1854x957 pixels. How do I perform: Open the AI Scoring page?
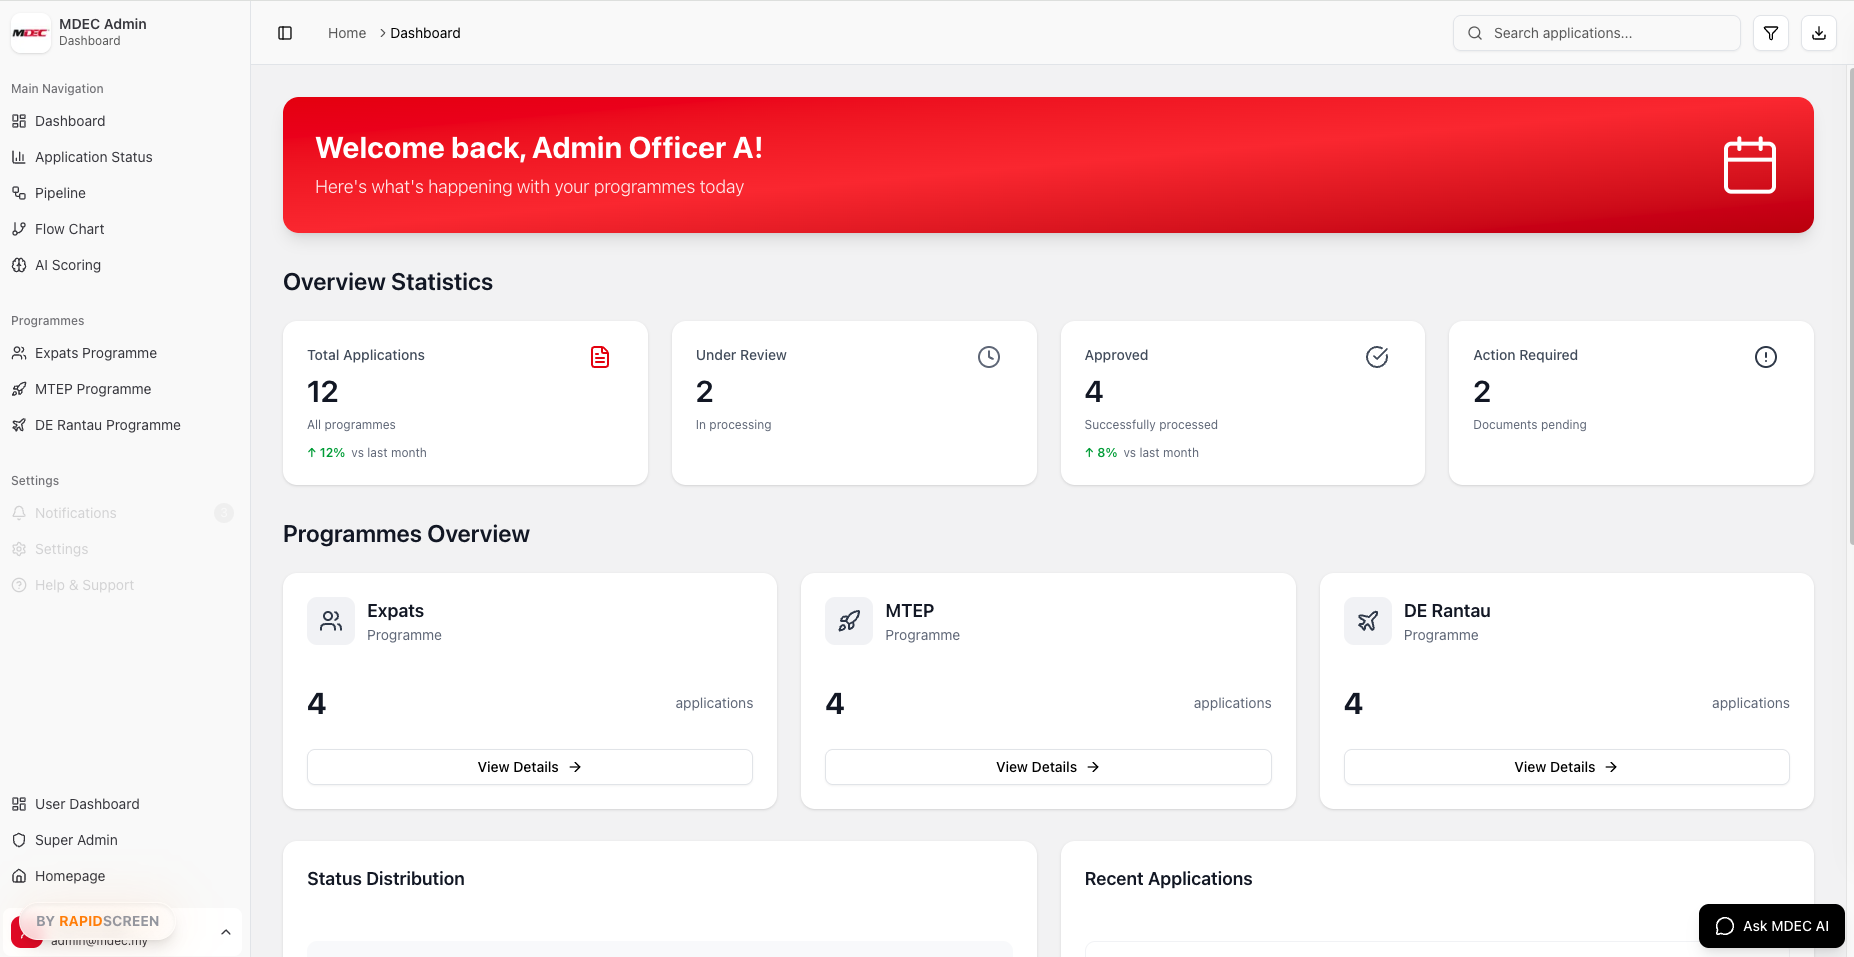pos(68,265)
